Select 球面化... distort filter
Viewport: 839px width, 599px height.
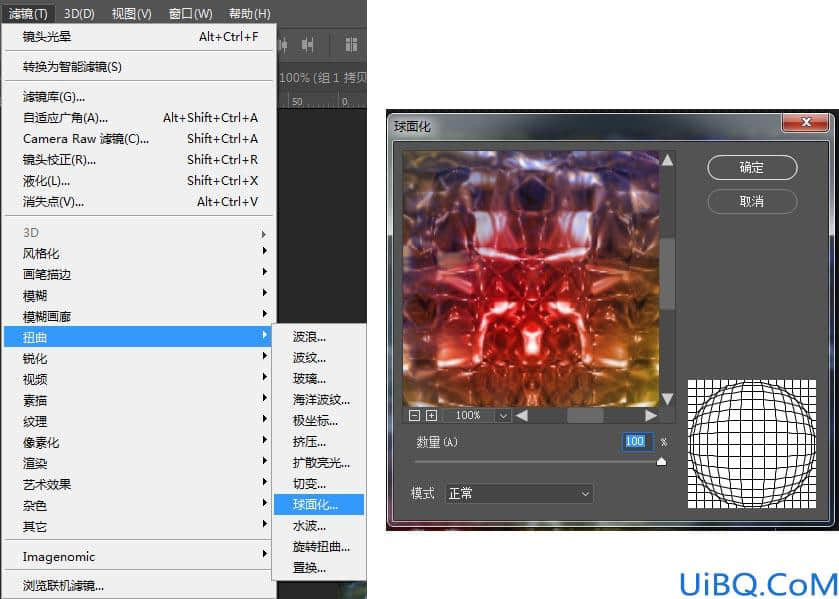319,504
